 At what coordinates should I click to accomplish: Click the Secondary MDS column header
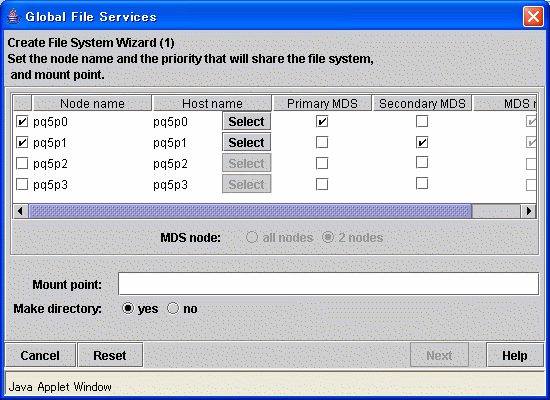(x=422, y=104)
